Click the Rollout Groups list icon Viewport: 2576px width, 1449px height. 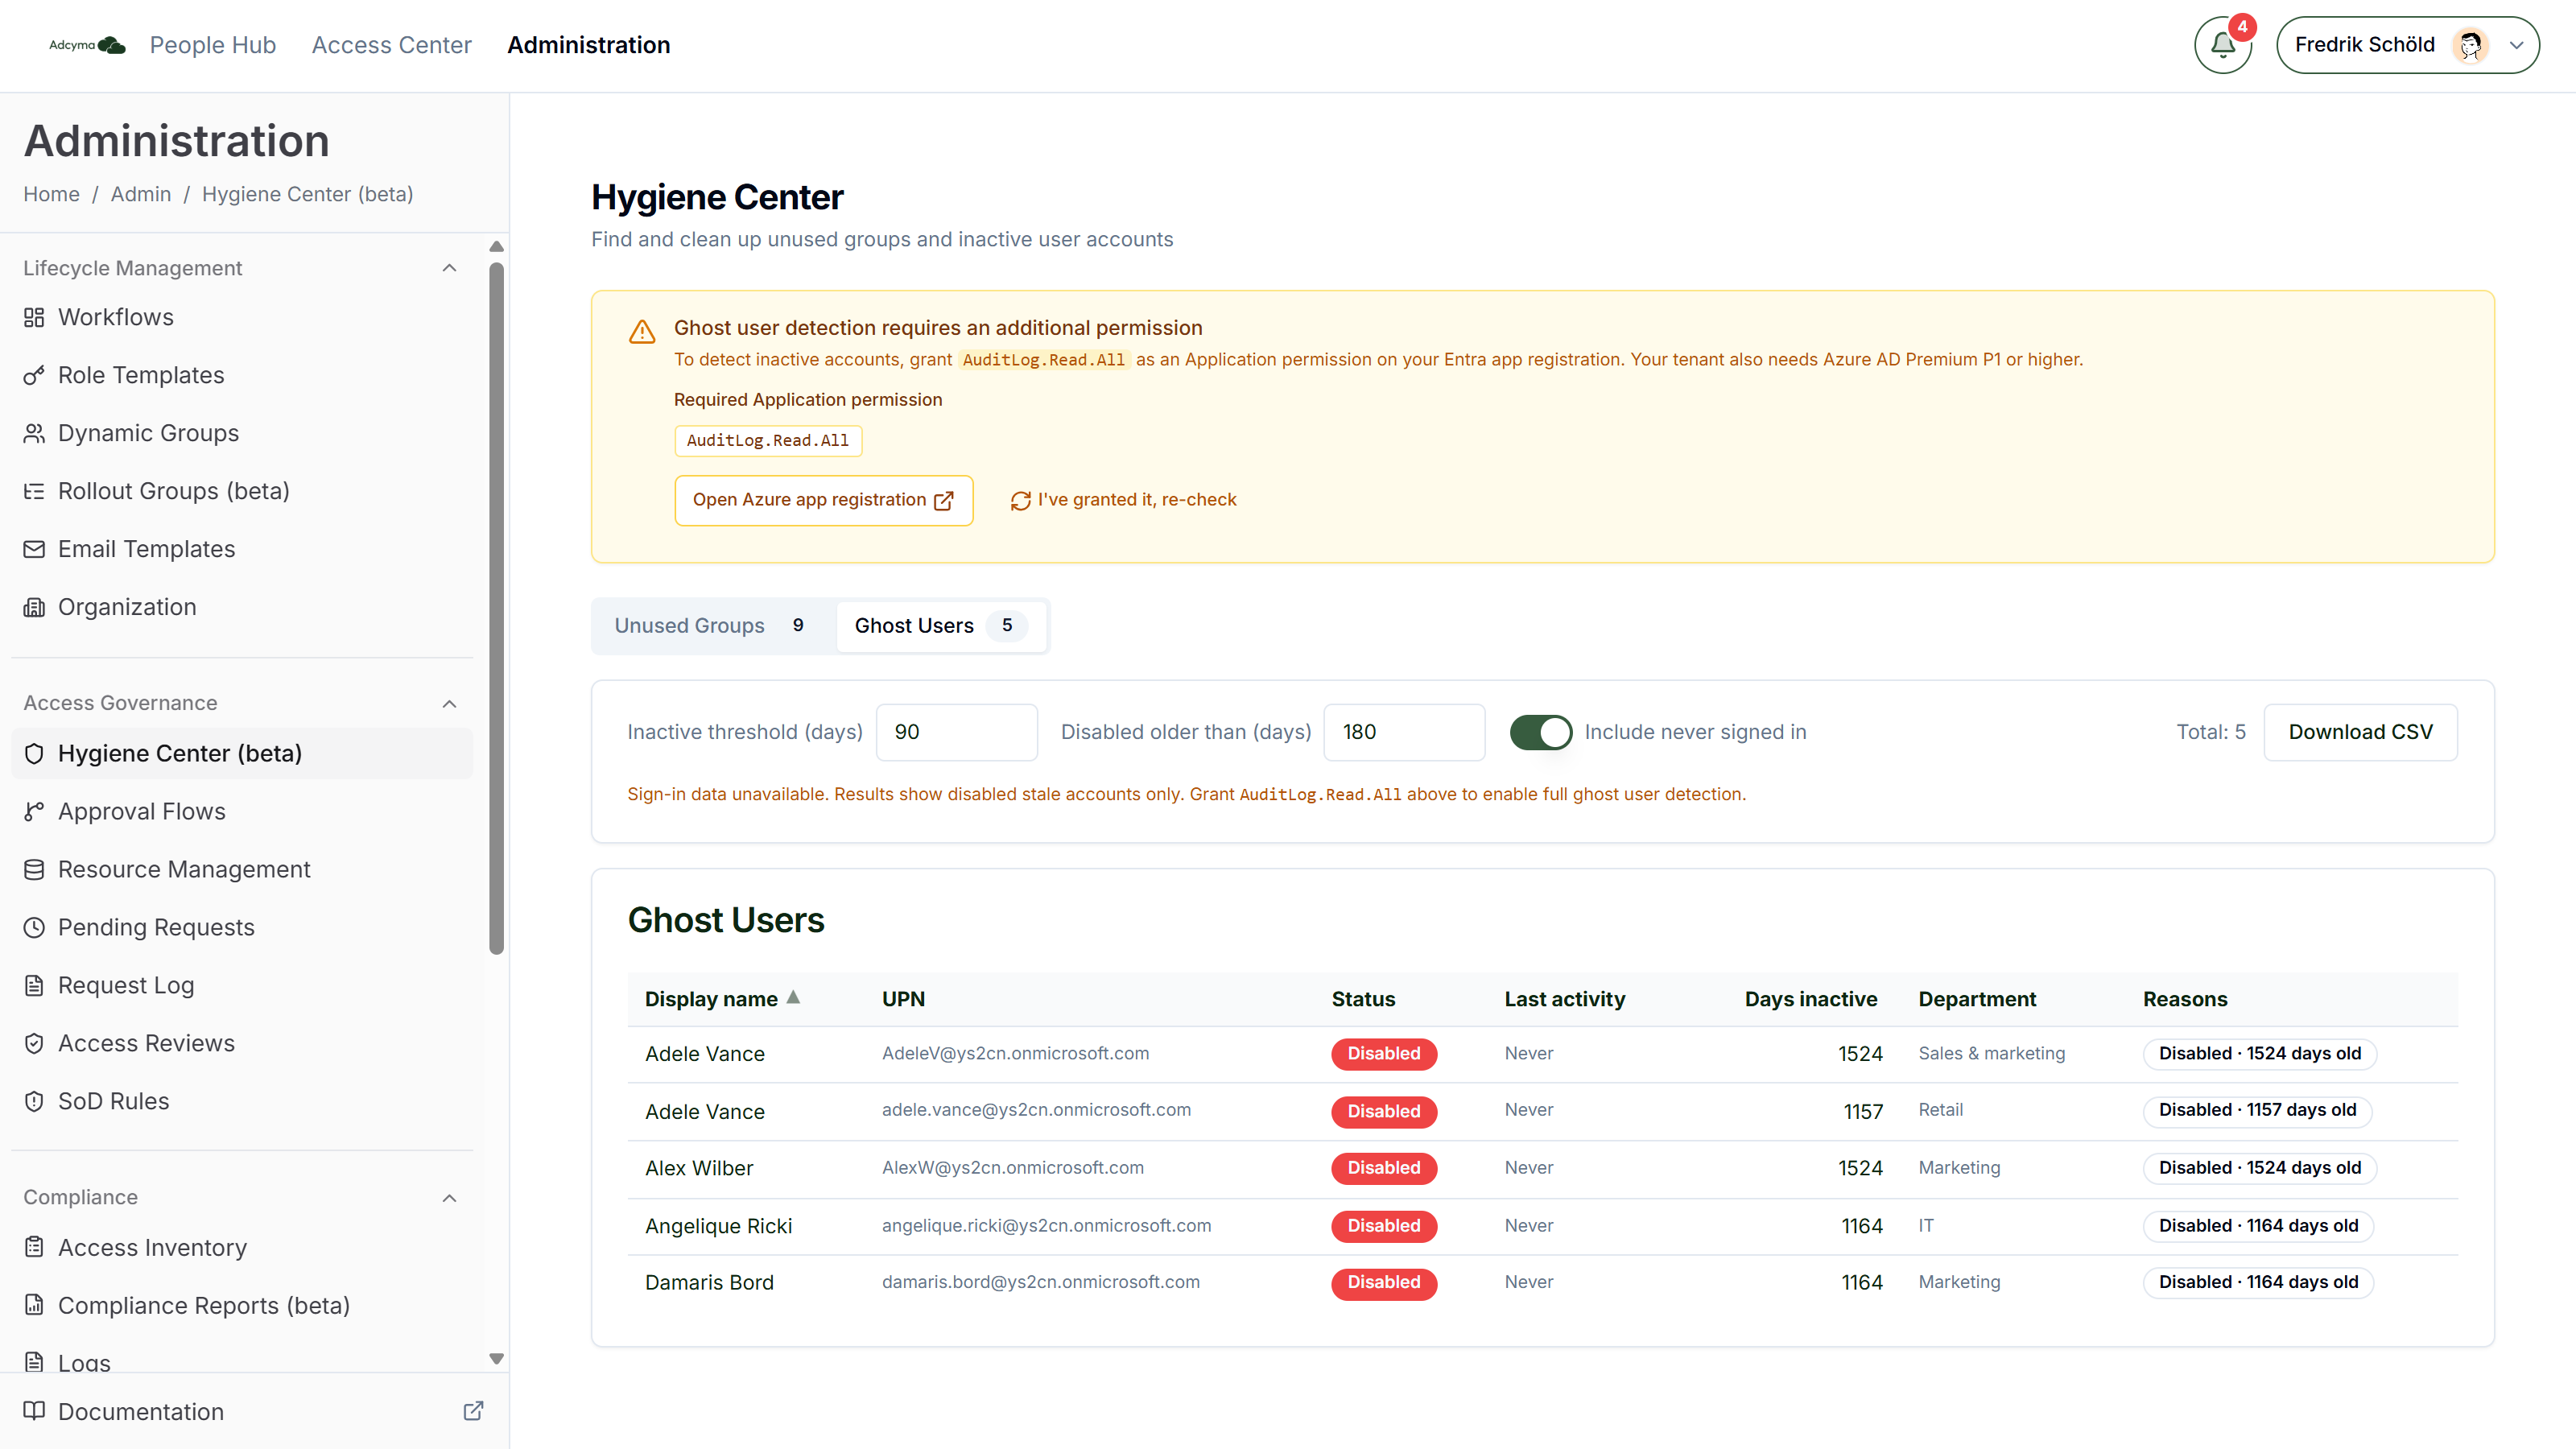tap(34, 491)
